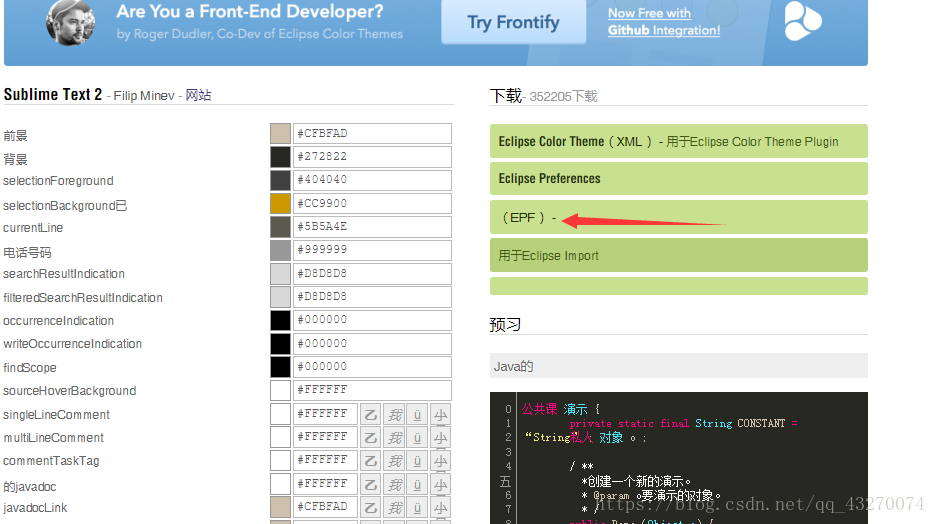The image size is (936, 524).
Task: Toggle underline ü button for commentTaskTag
Action: 417,461
